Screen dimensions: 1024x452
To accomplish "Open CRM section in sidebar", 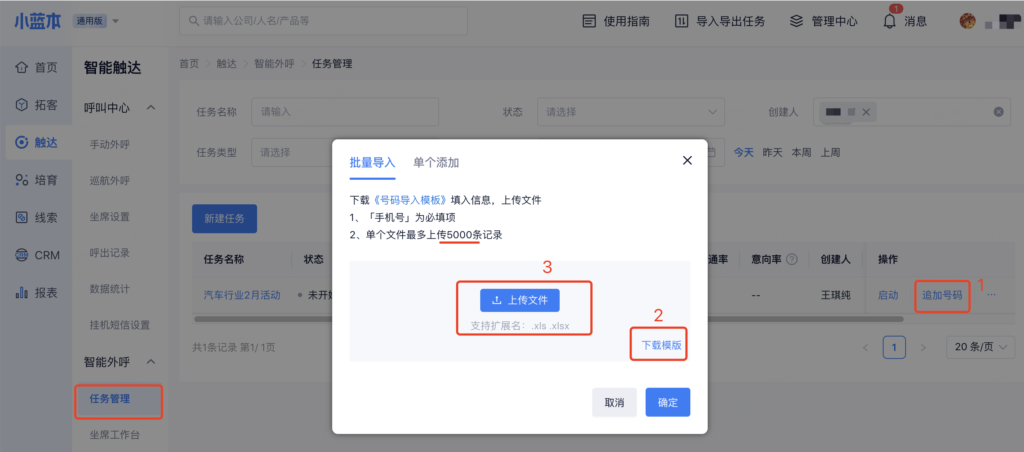I will 36,255.
